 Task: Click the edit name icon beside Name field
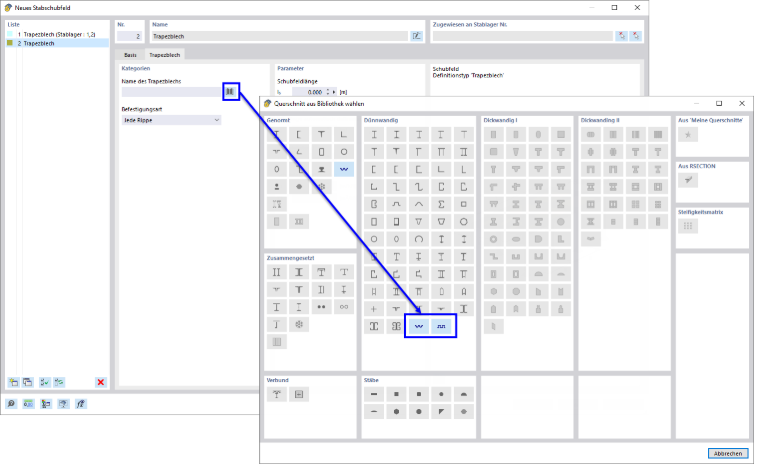click(416, 36)
